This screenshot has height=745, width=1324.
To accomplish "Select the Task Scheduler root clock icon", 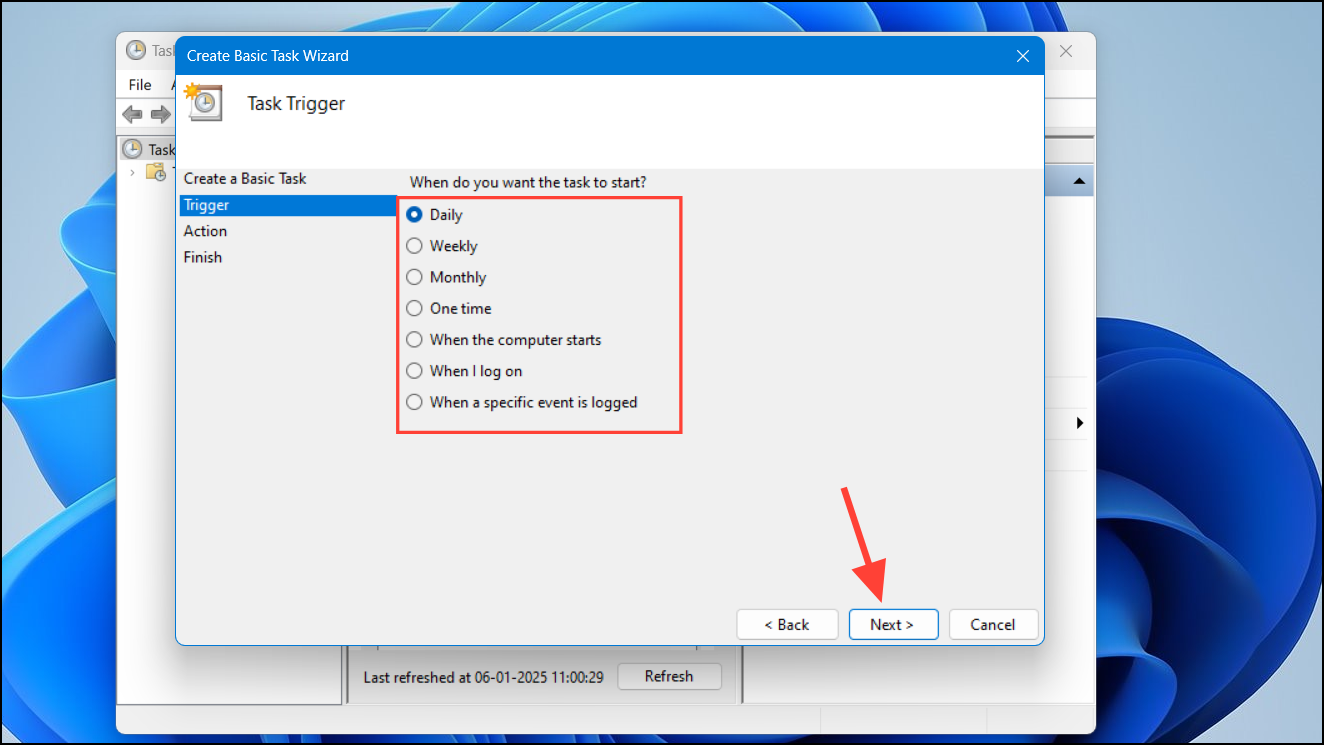I will (134, 148).
